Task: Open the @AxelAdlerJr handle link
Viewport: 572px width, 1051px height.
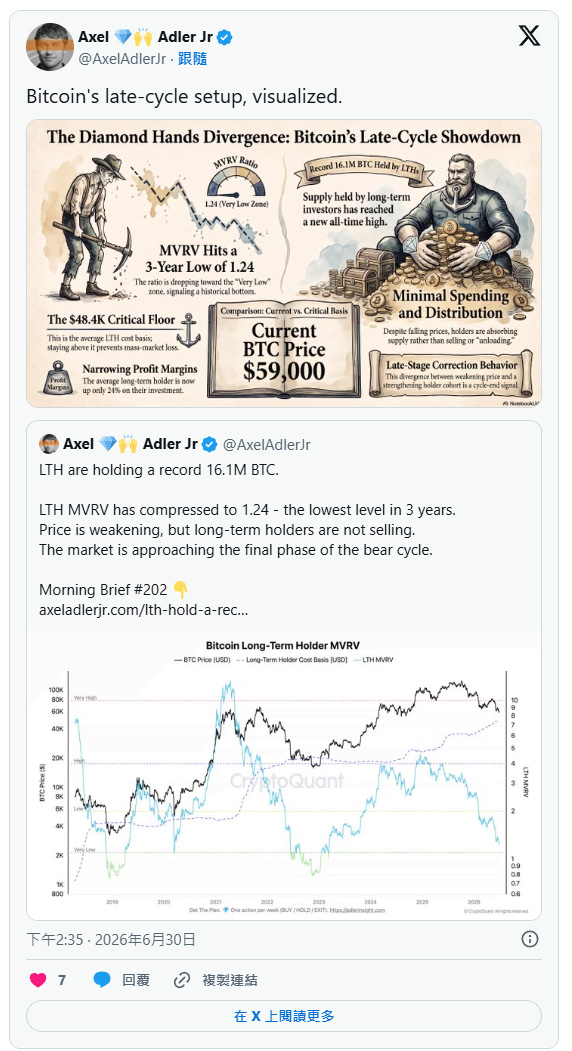Action: click(x=123, y=59)
